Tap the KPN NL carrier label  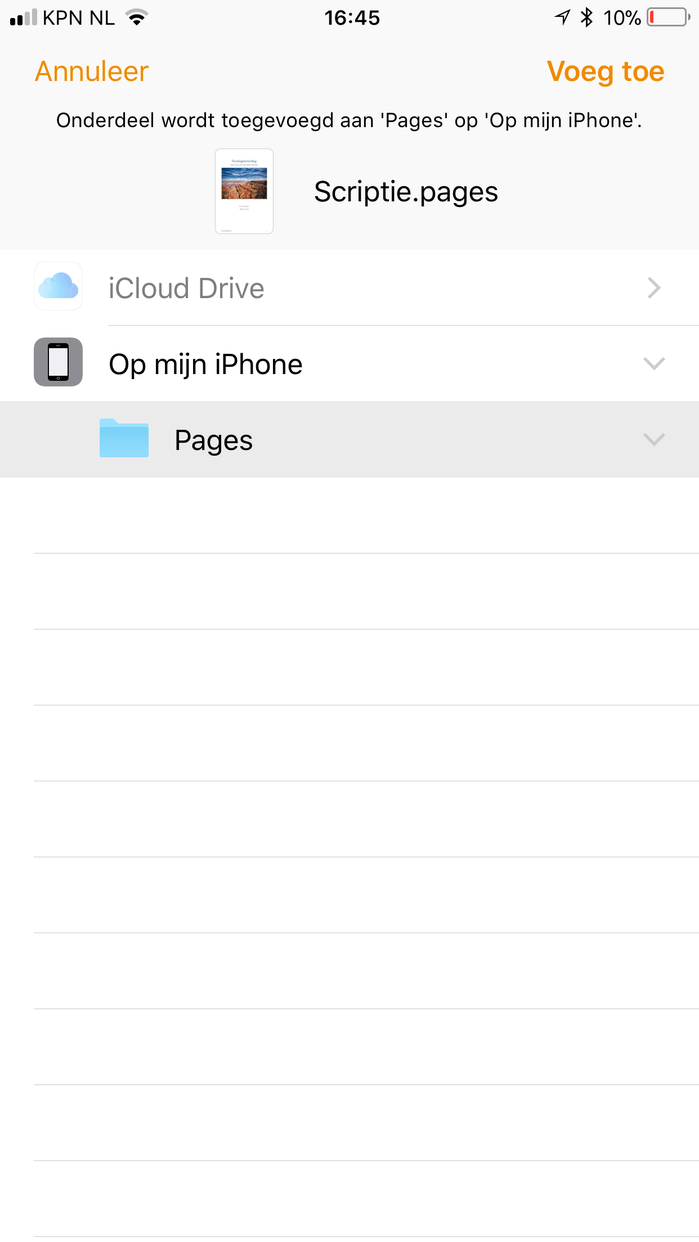pos(78,17)
